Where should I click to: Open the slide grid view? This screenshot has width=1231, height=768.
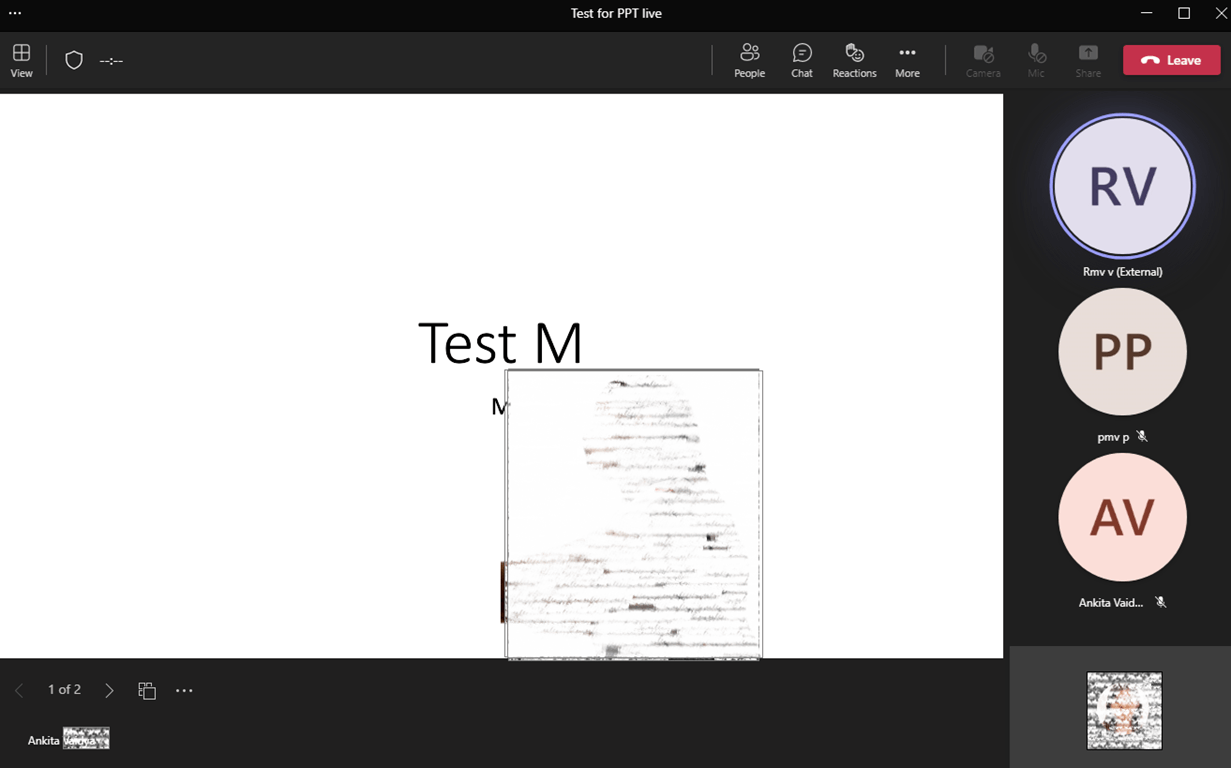point(147,690)
